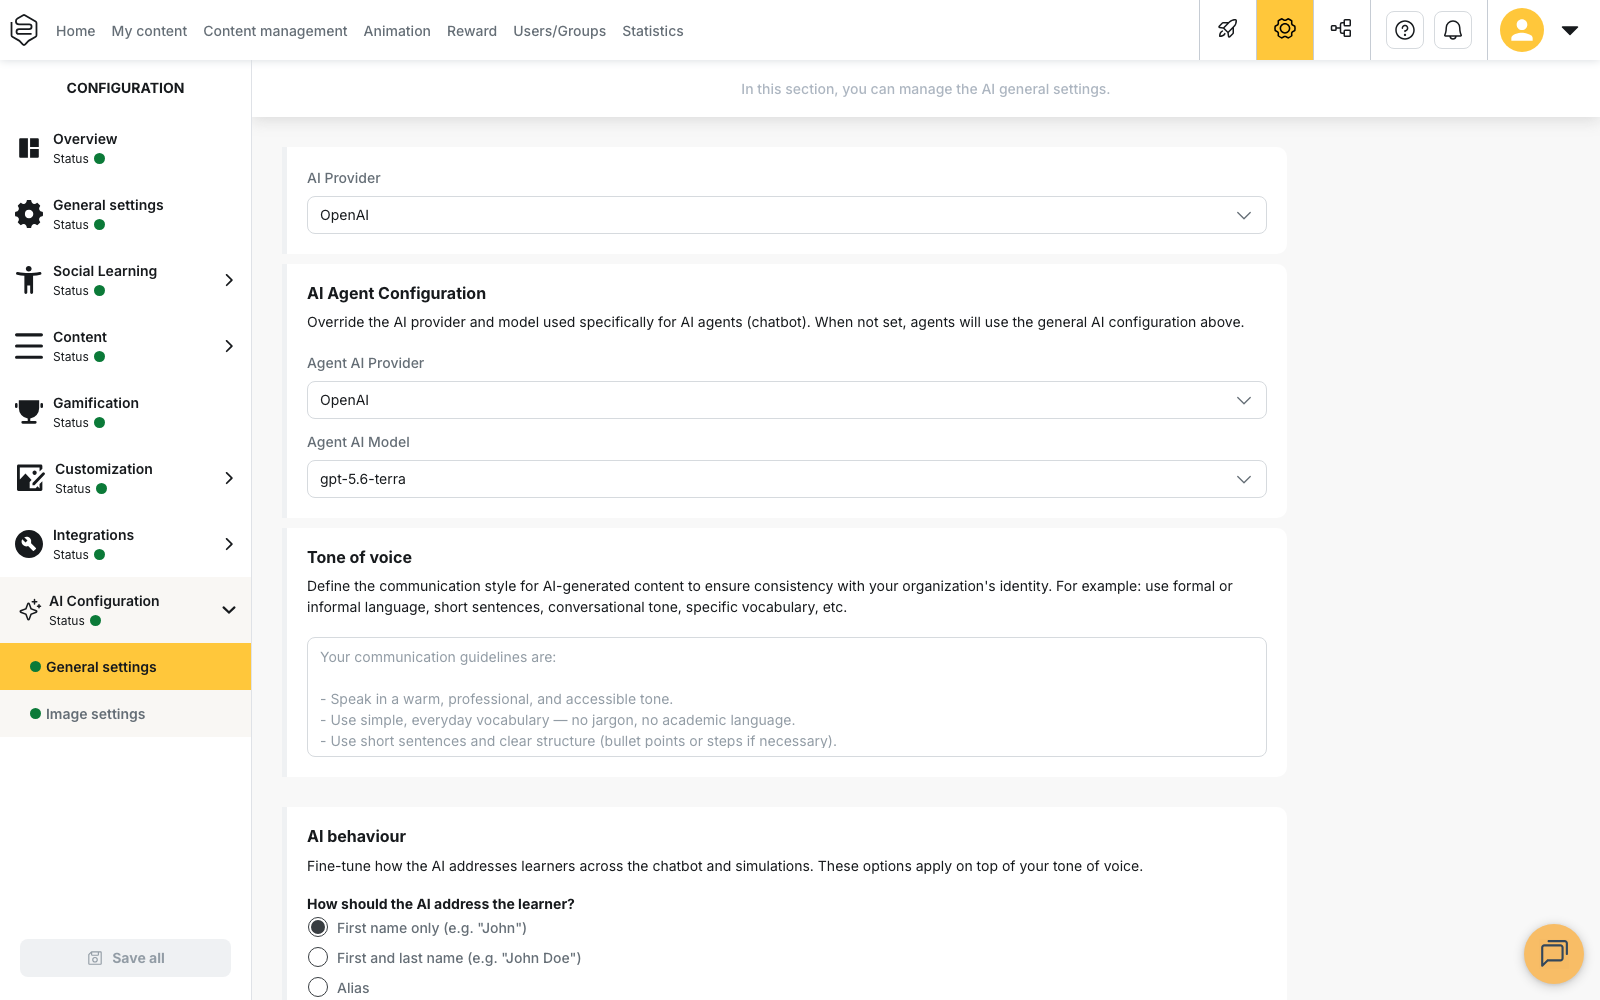Screen dimensions: 1600x1000
Task: Click the Social Learning person icon
Action: click(x=29, y=280)
